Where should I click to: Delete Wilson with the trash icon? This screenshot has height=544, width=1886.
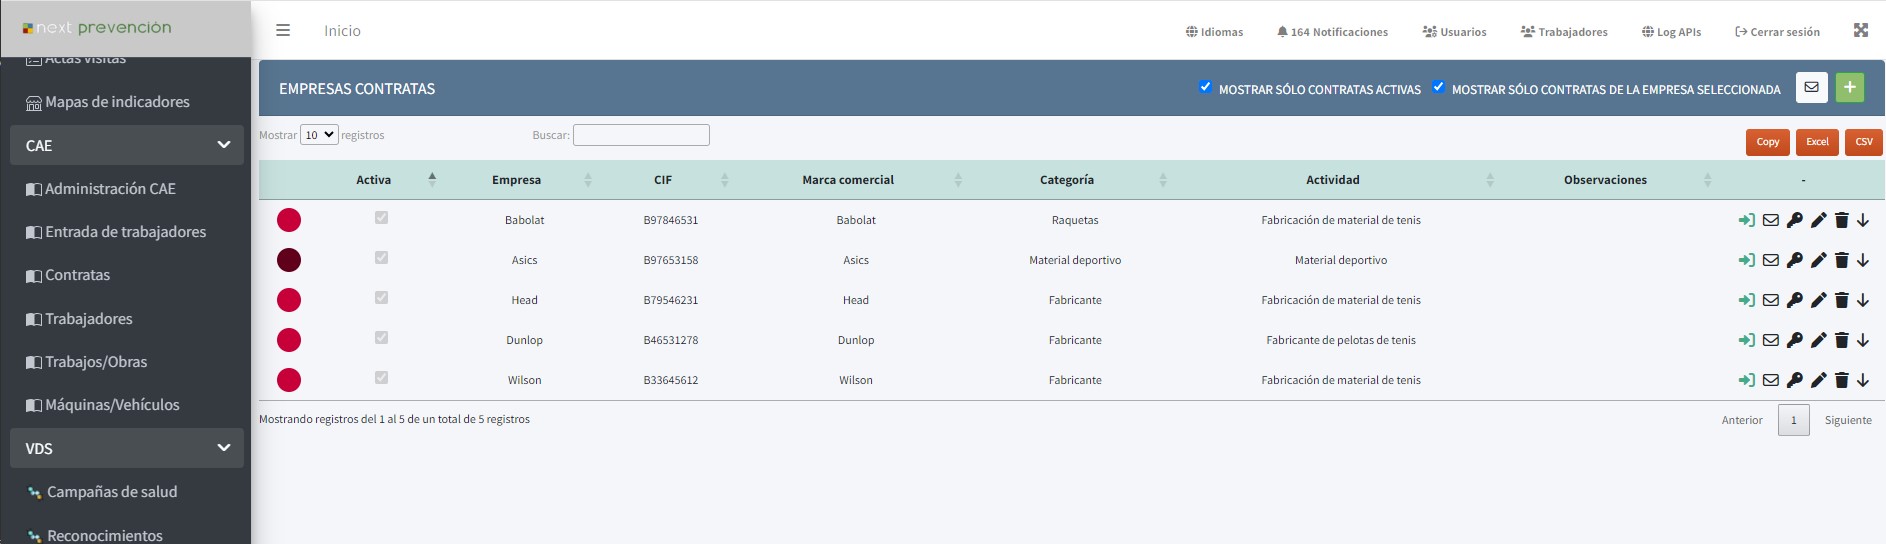coord(1841,380)
